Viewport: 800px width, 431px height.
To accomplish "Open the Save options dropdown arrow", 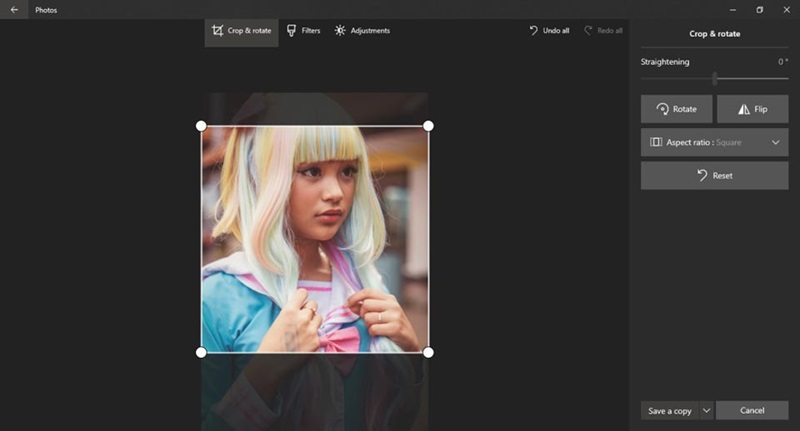I will [706, 410].
